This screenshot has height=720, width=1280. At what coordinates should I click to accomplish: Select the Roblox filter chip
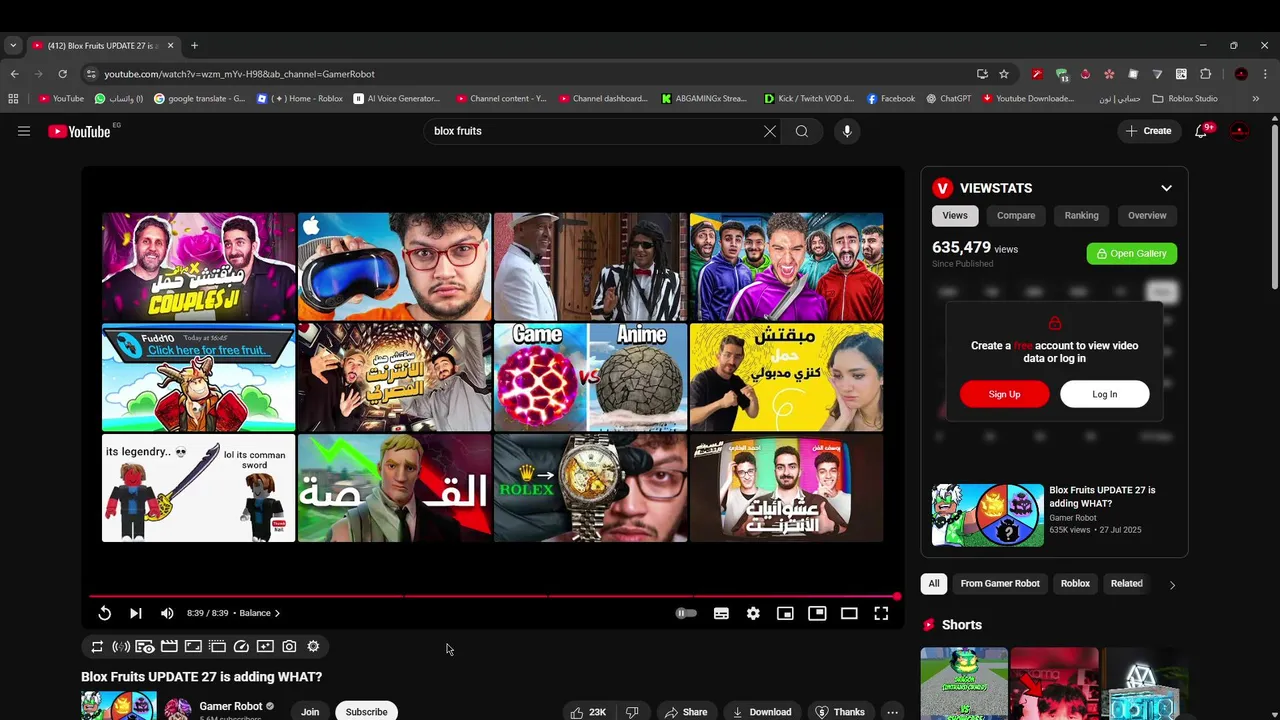coord(1075,583)
